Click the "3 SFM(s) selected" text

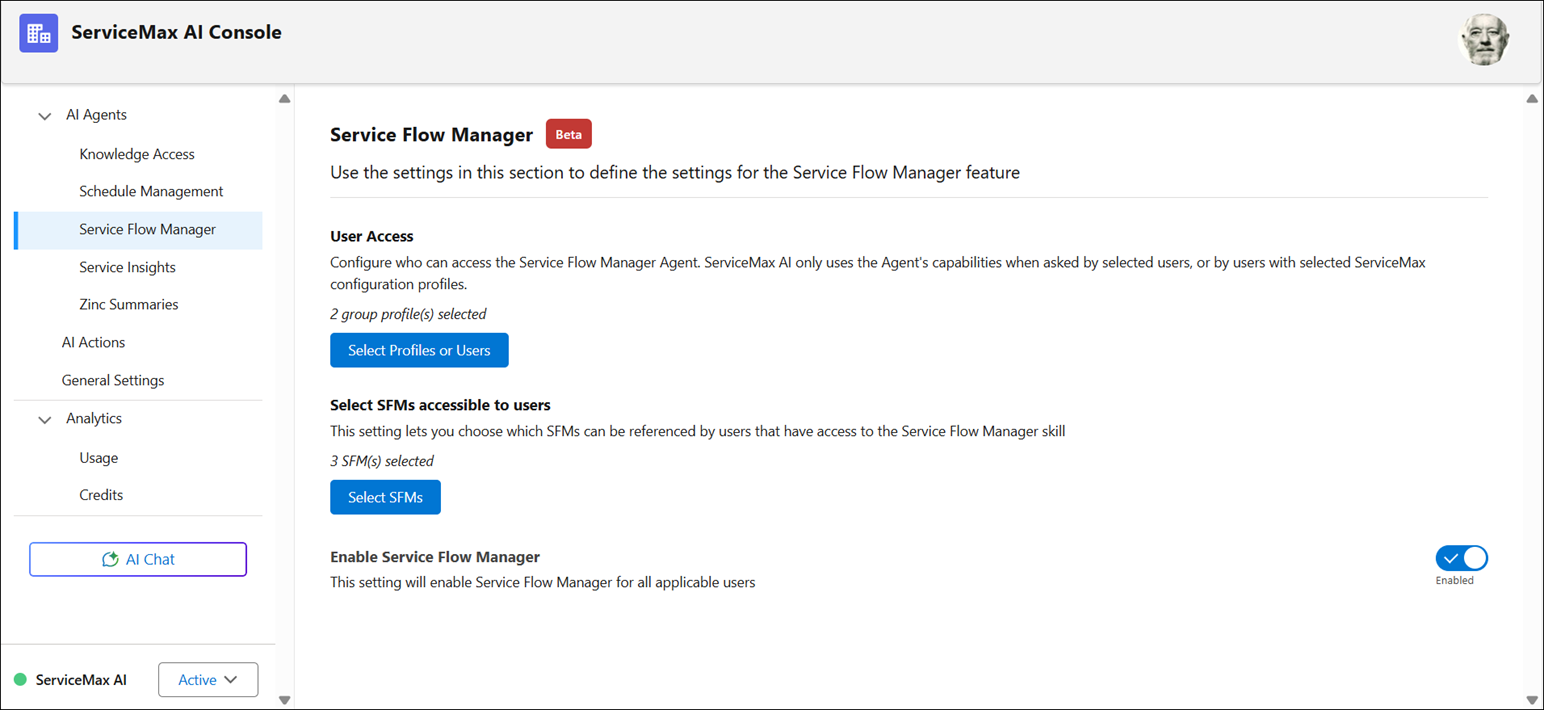coord(382,461)
